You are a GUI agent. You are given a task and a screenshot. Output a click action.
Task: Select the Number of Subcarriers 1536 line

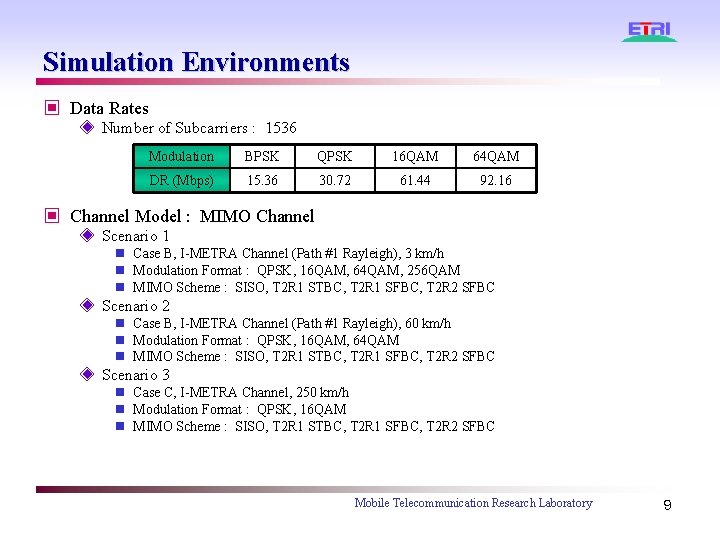[199, 128]
